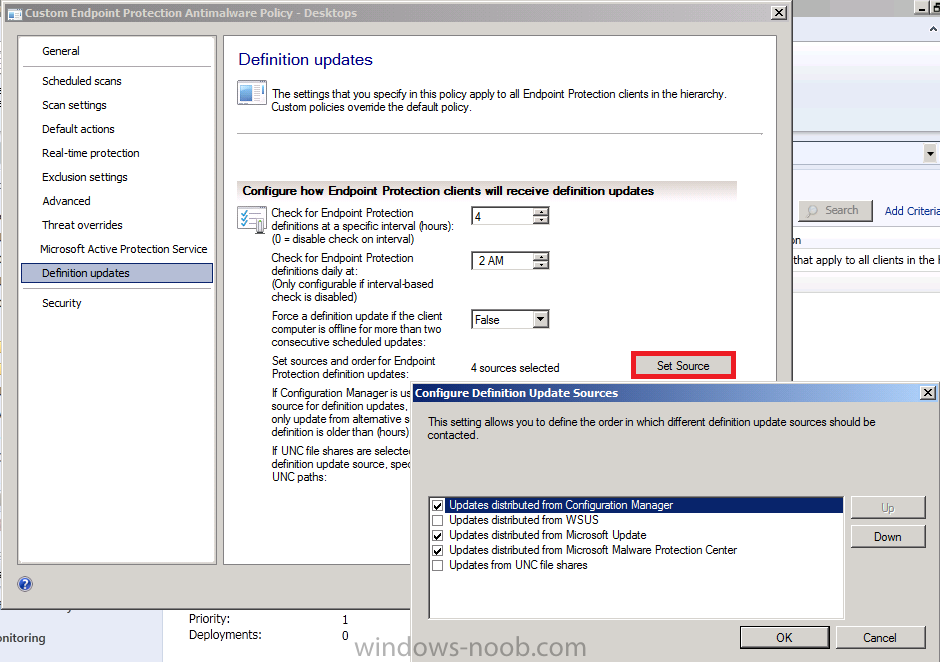Click the Deployments value 0 in background details

click(345, 636)
